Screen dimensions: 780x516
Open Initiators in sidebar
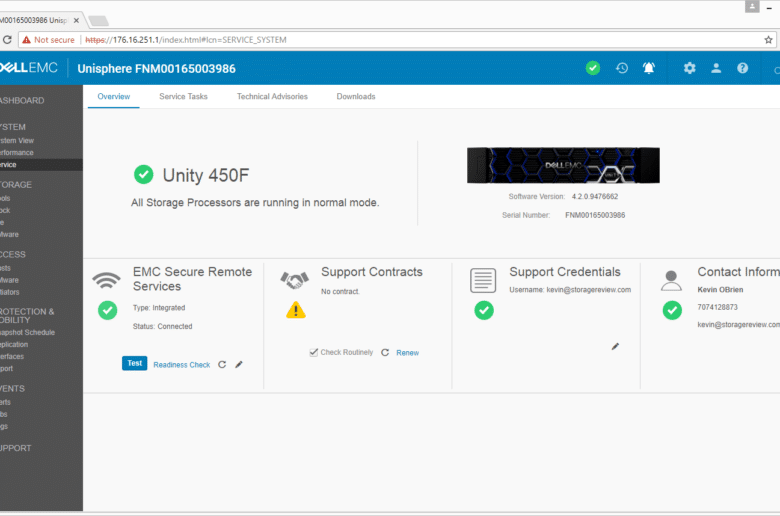pyautogui.click(x=9, y=292)
